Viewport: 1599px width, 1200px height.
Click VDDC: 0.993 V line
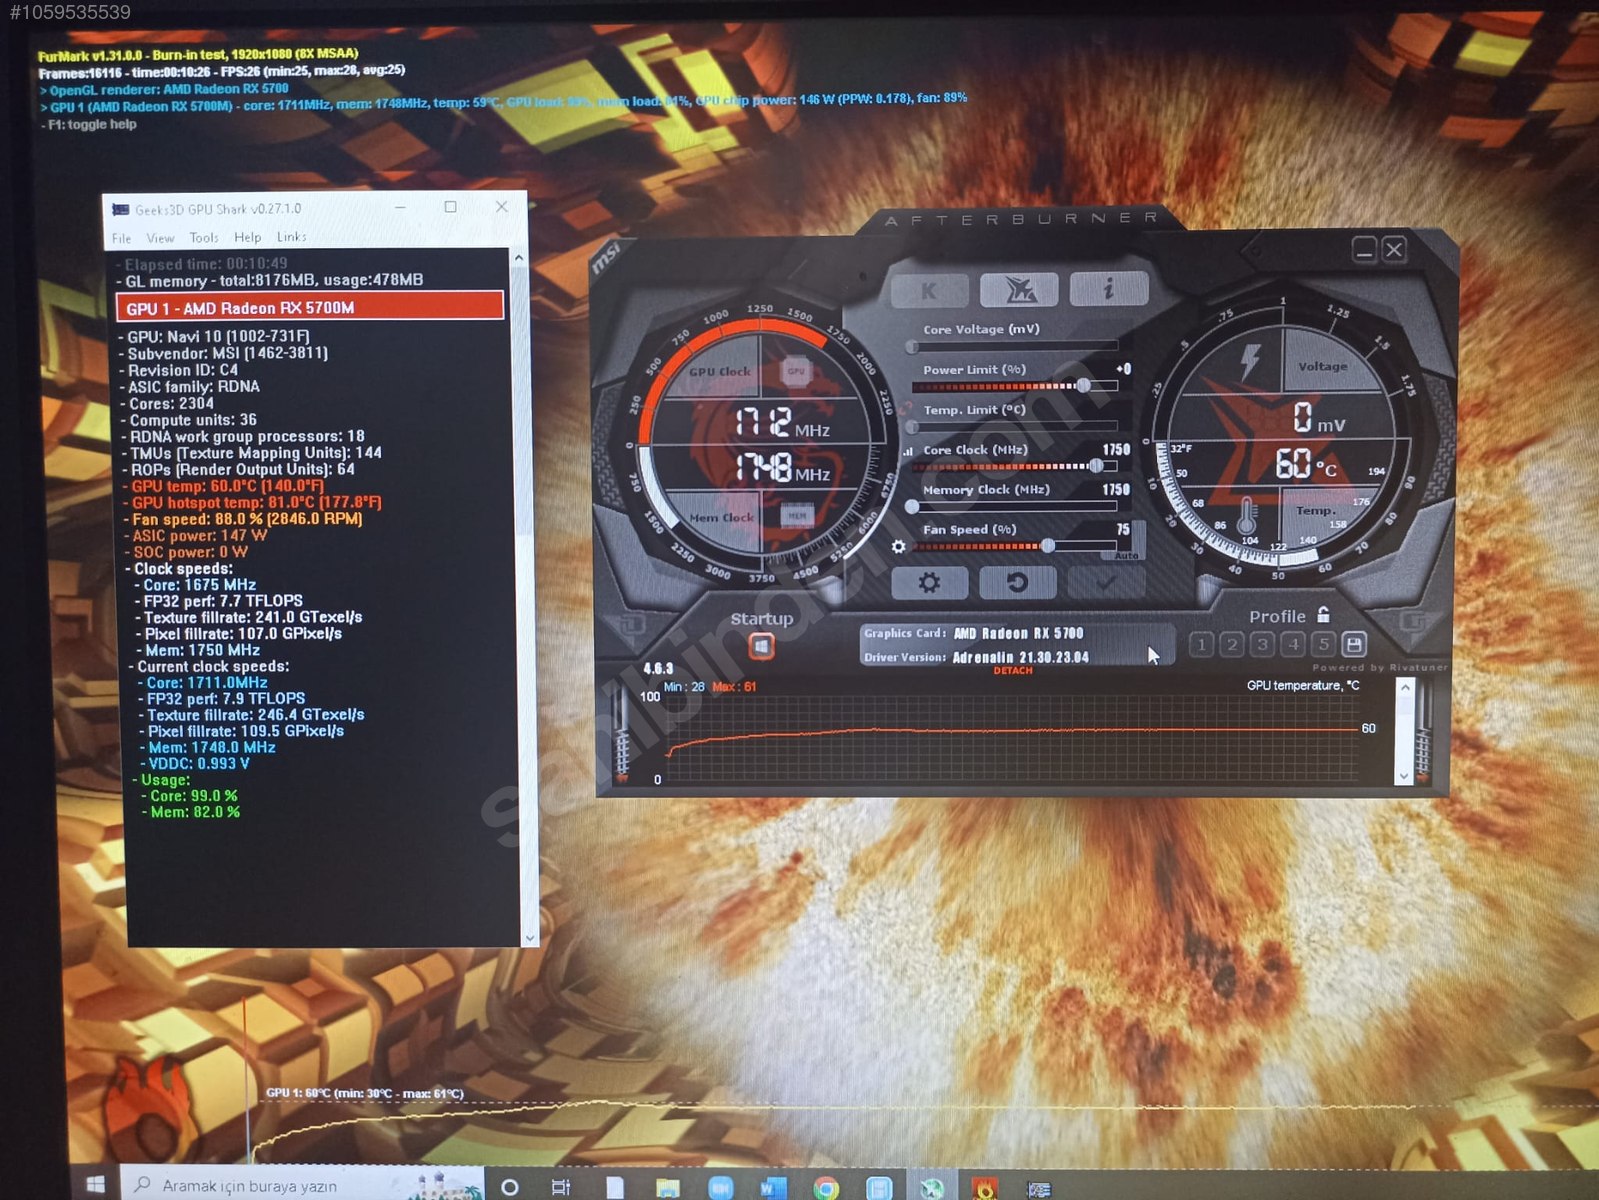[x=199, y=763]
